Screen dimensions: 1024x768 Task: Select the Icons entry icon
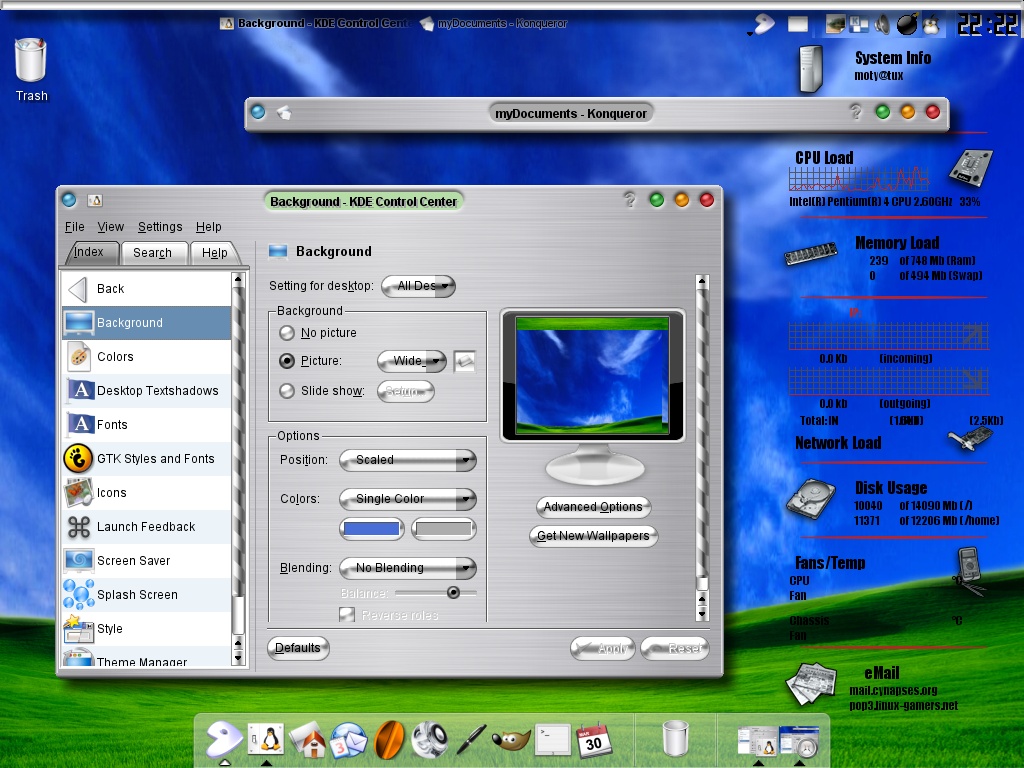79,492
